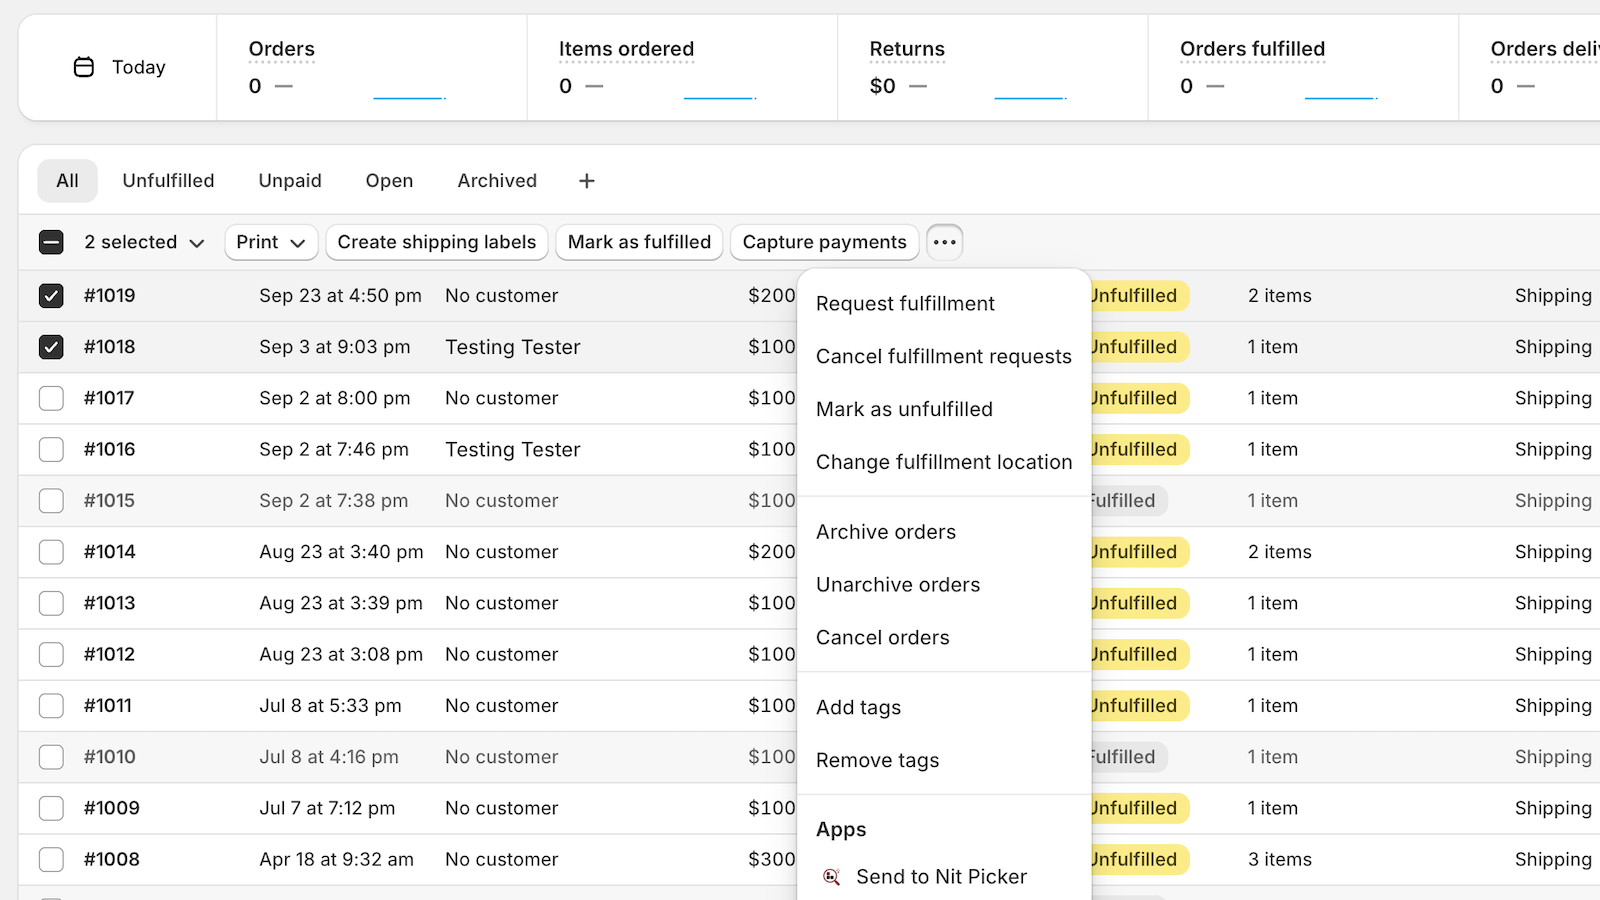Open the Today date range picker
The width and height of the screenshot is (1600, 900).
pyautogui.click(x=119, y=67)
